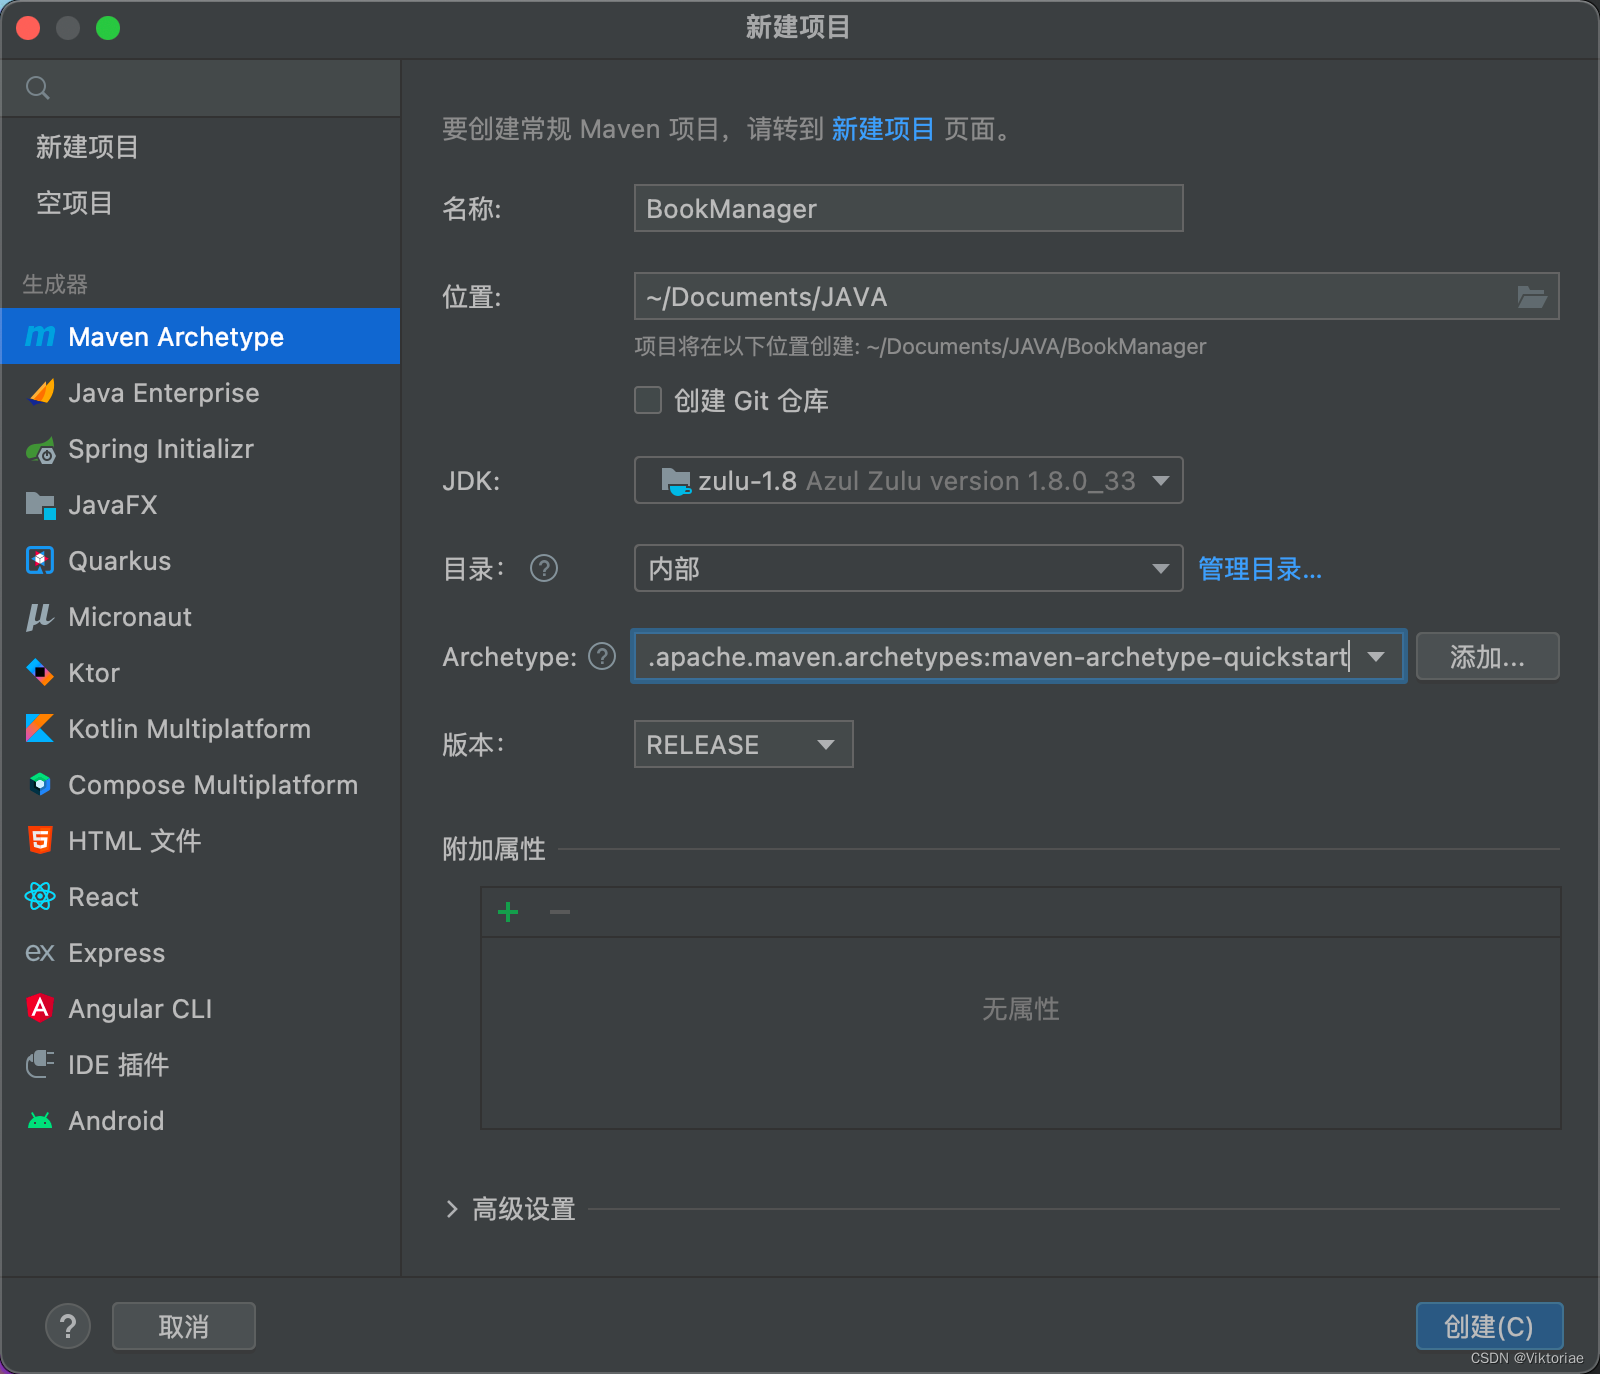Open the version RELEASE dropdown

pos(744,744)
